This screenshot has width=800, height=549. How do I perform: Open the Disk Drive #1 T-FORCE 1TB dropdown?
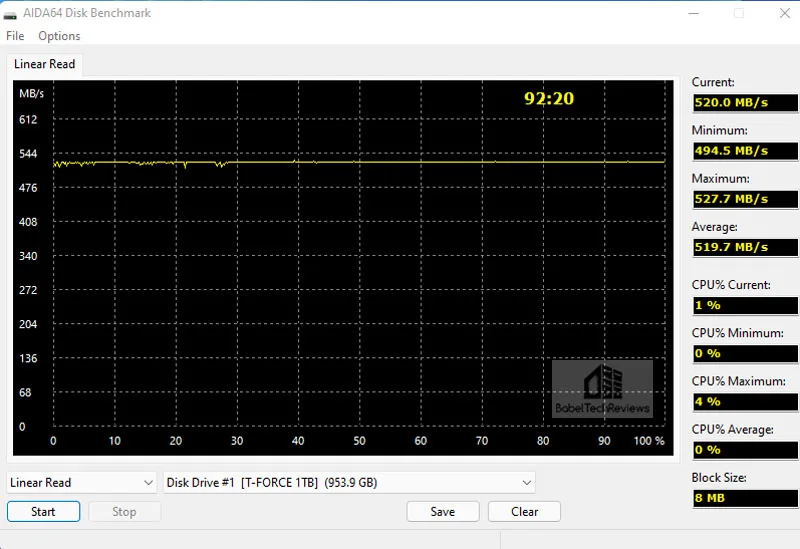coord(349,483)
